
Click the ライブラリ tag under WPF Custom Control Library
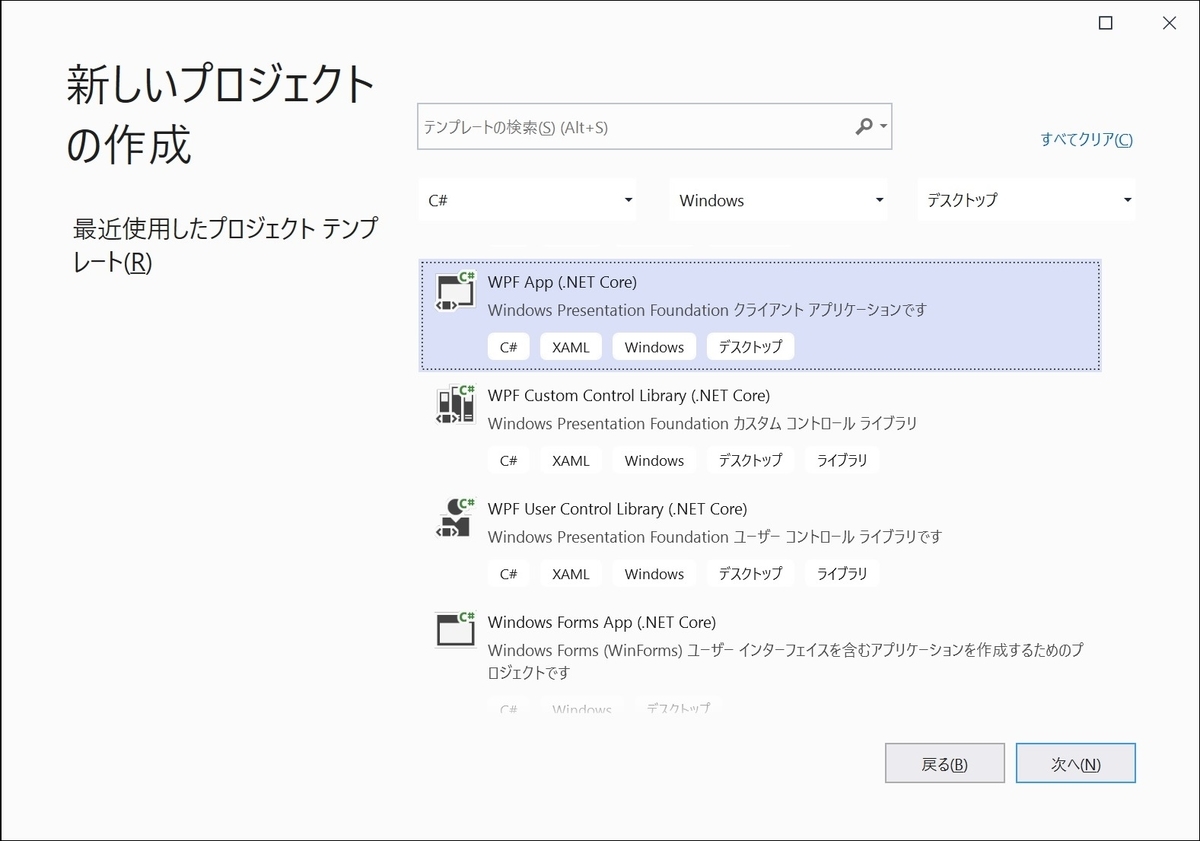point(842,460)
